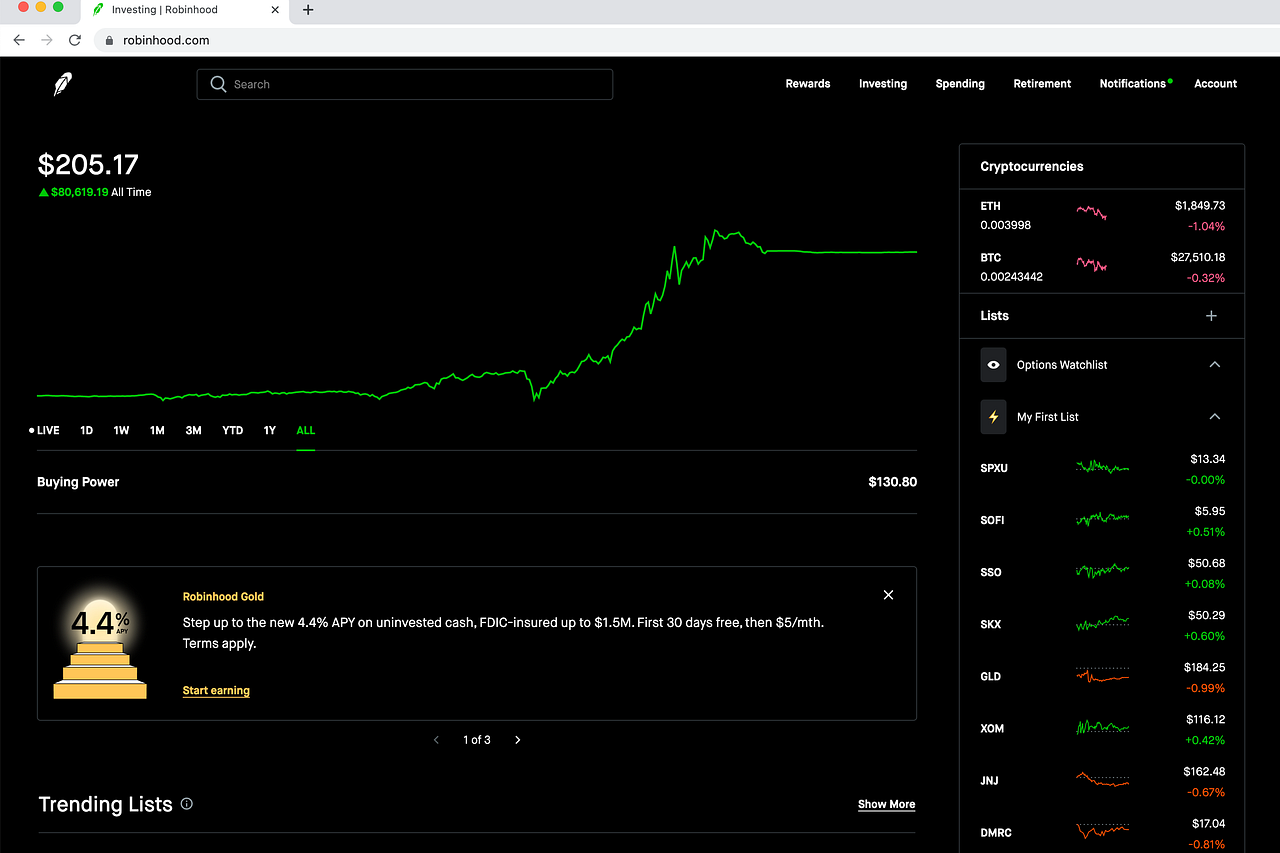Click the 4.4% APY gold trophy image
The width and height of the screenshot is (1280, 853).
tap(100, 643)
